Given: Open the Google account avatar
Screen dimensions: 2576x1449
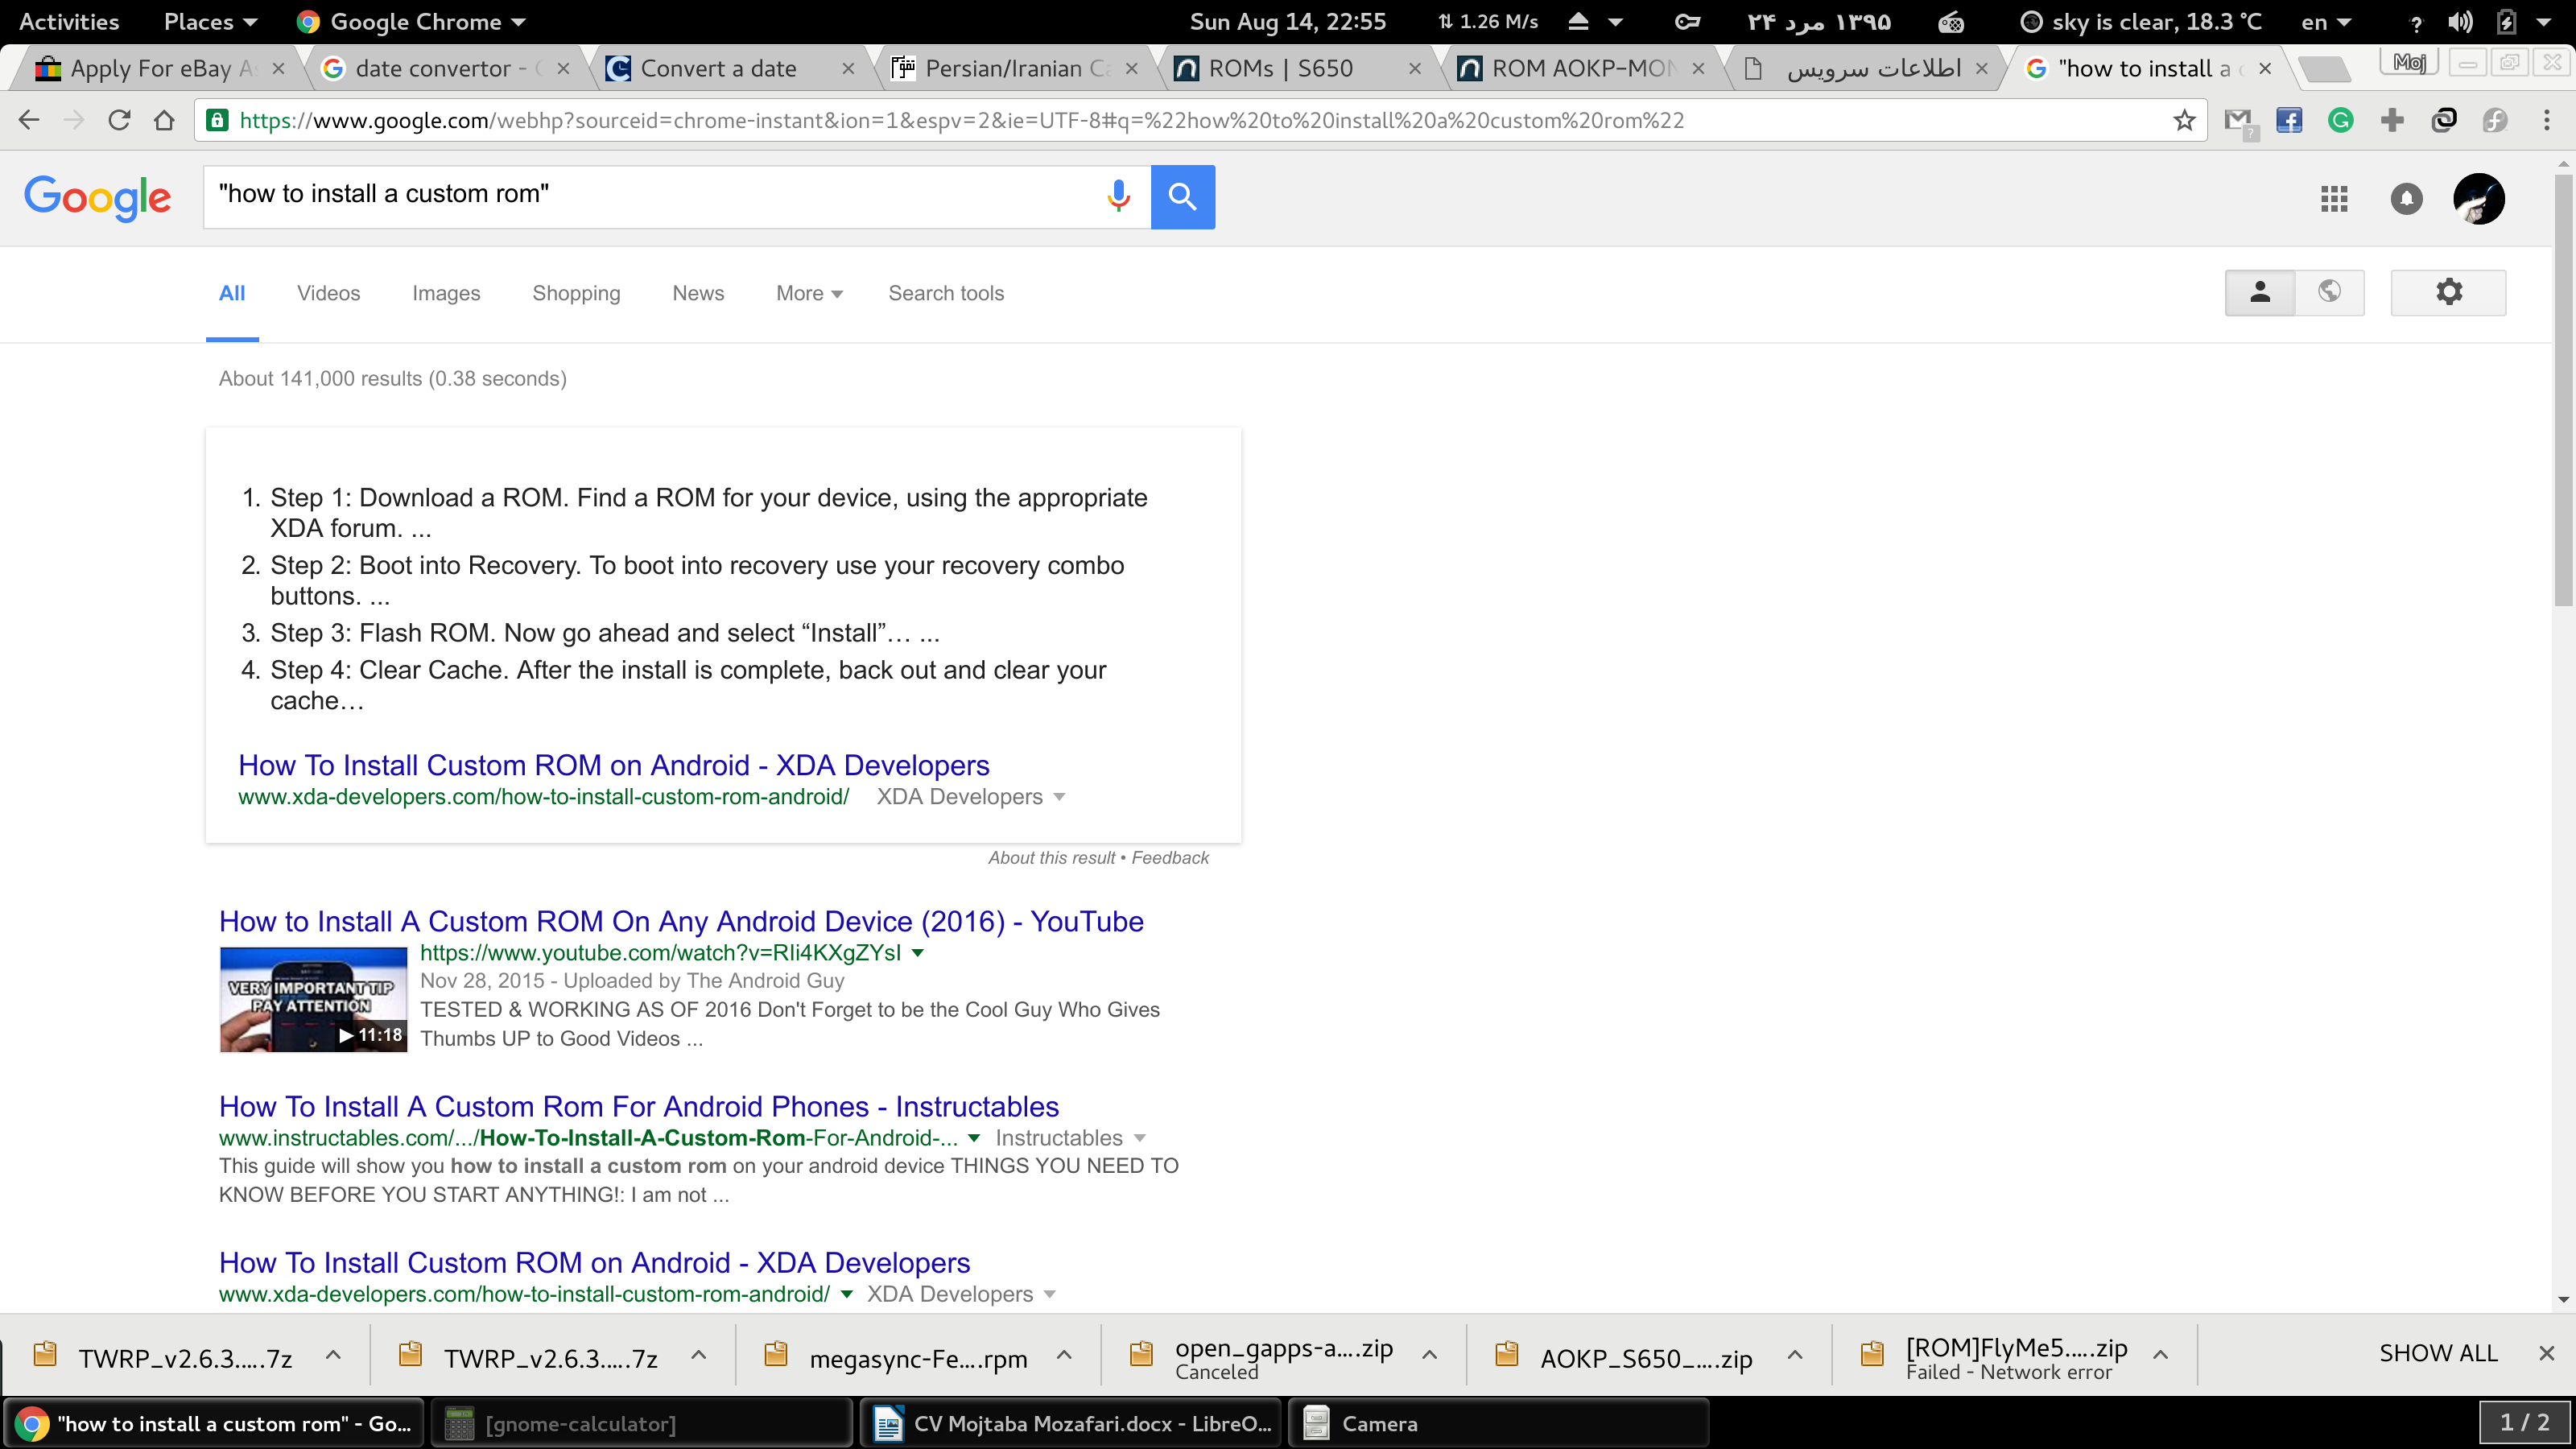Looking at the screenshot, I should click(x=2478, y=199).
